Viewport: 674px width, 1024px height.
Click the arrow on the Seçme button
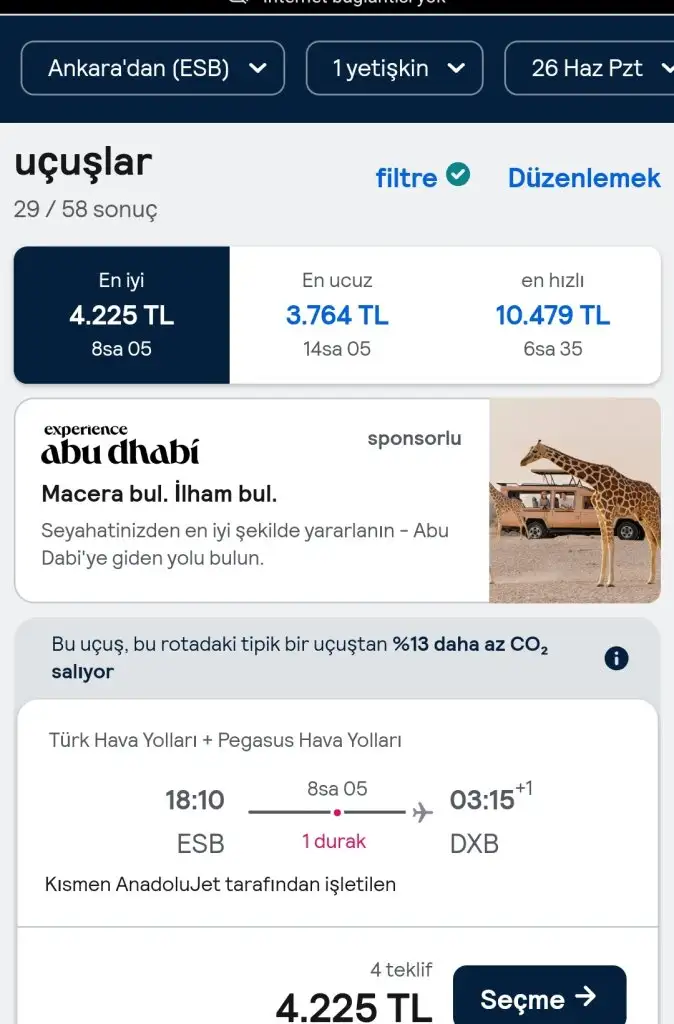(587, 996)
